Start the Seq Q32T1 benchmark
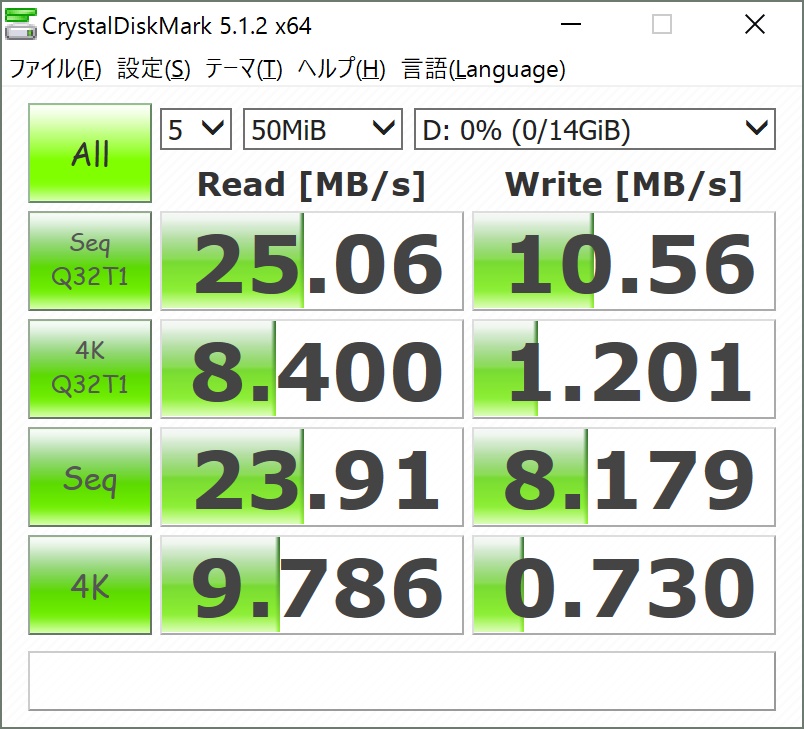This screenshot has height=729, width=804. point(90,260)
